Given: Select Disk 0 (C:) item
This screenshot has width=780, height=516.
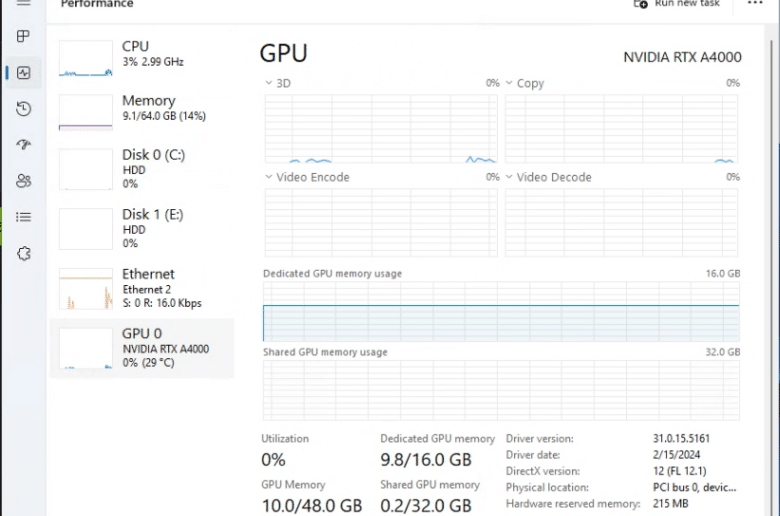Looking at the screenshot, I should pos(142,169).
